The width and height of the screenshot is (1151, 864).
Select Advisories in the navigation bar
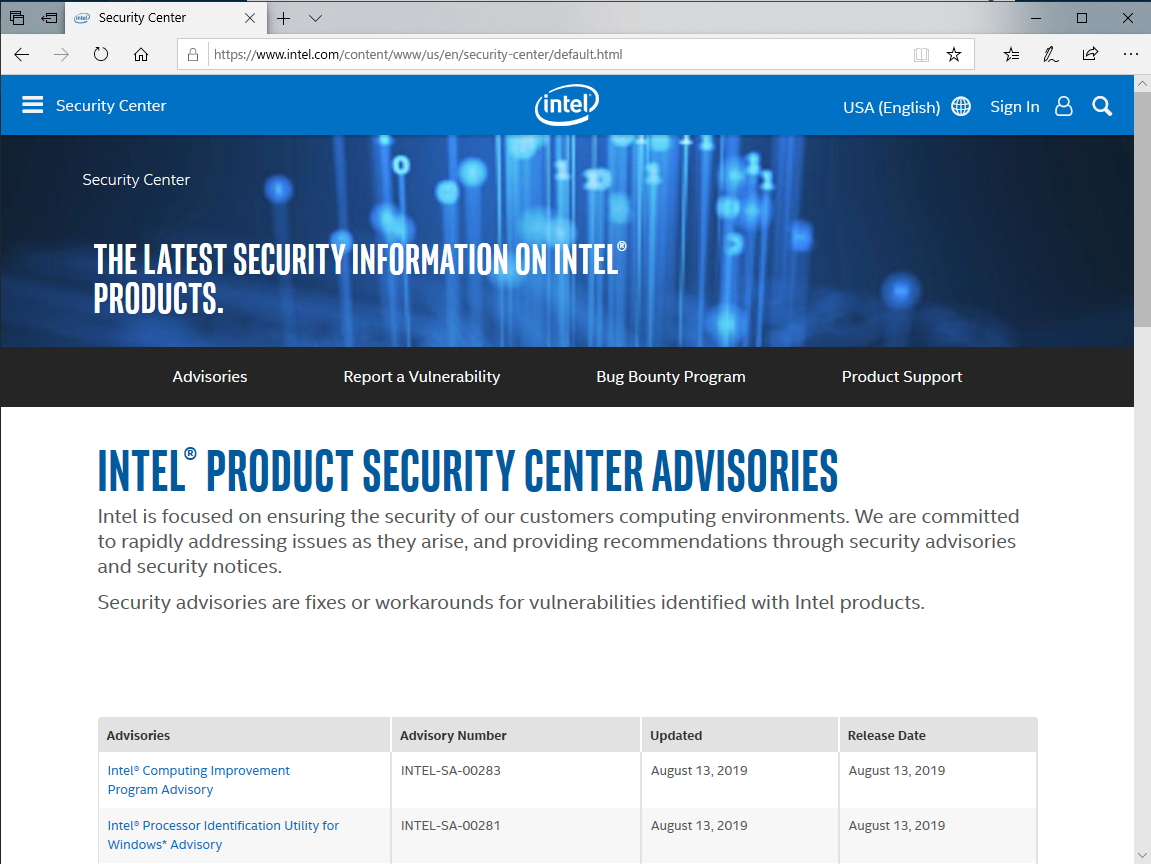point(209,377)
